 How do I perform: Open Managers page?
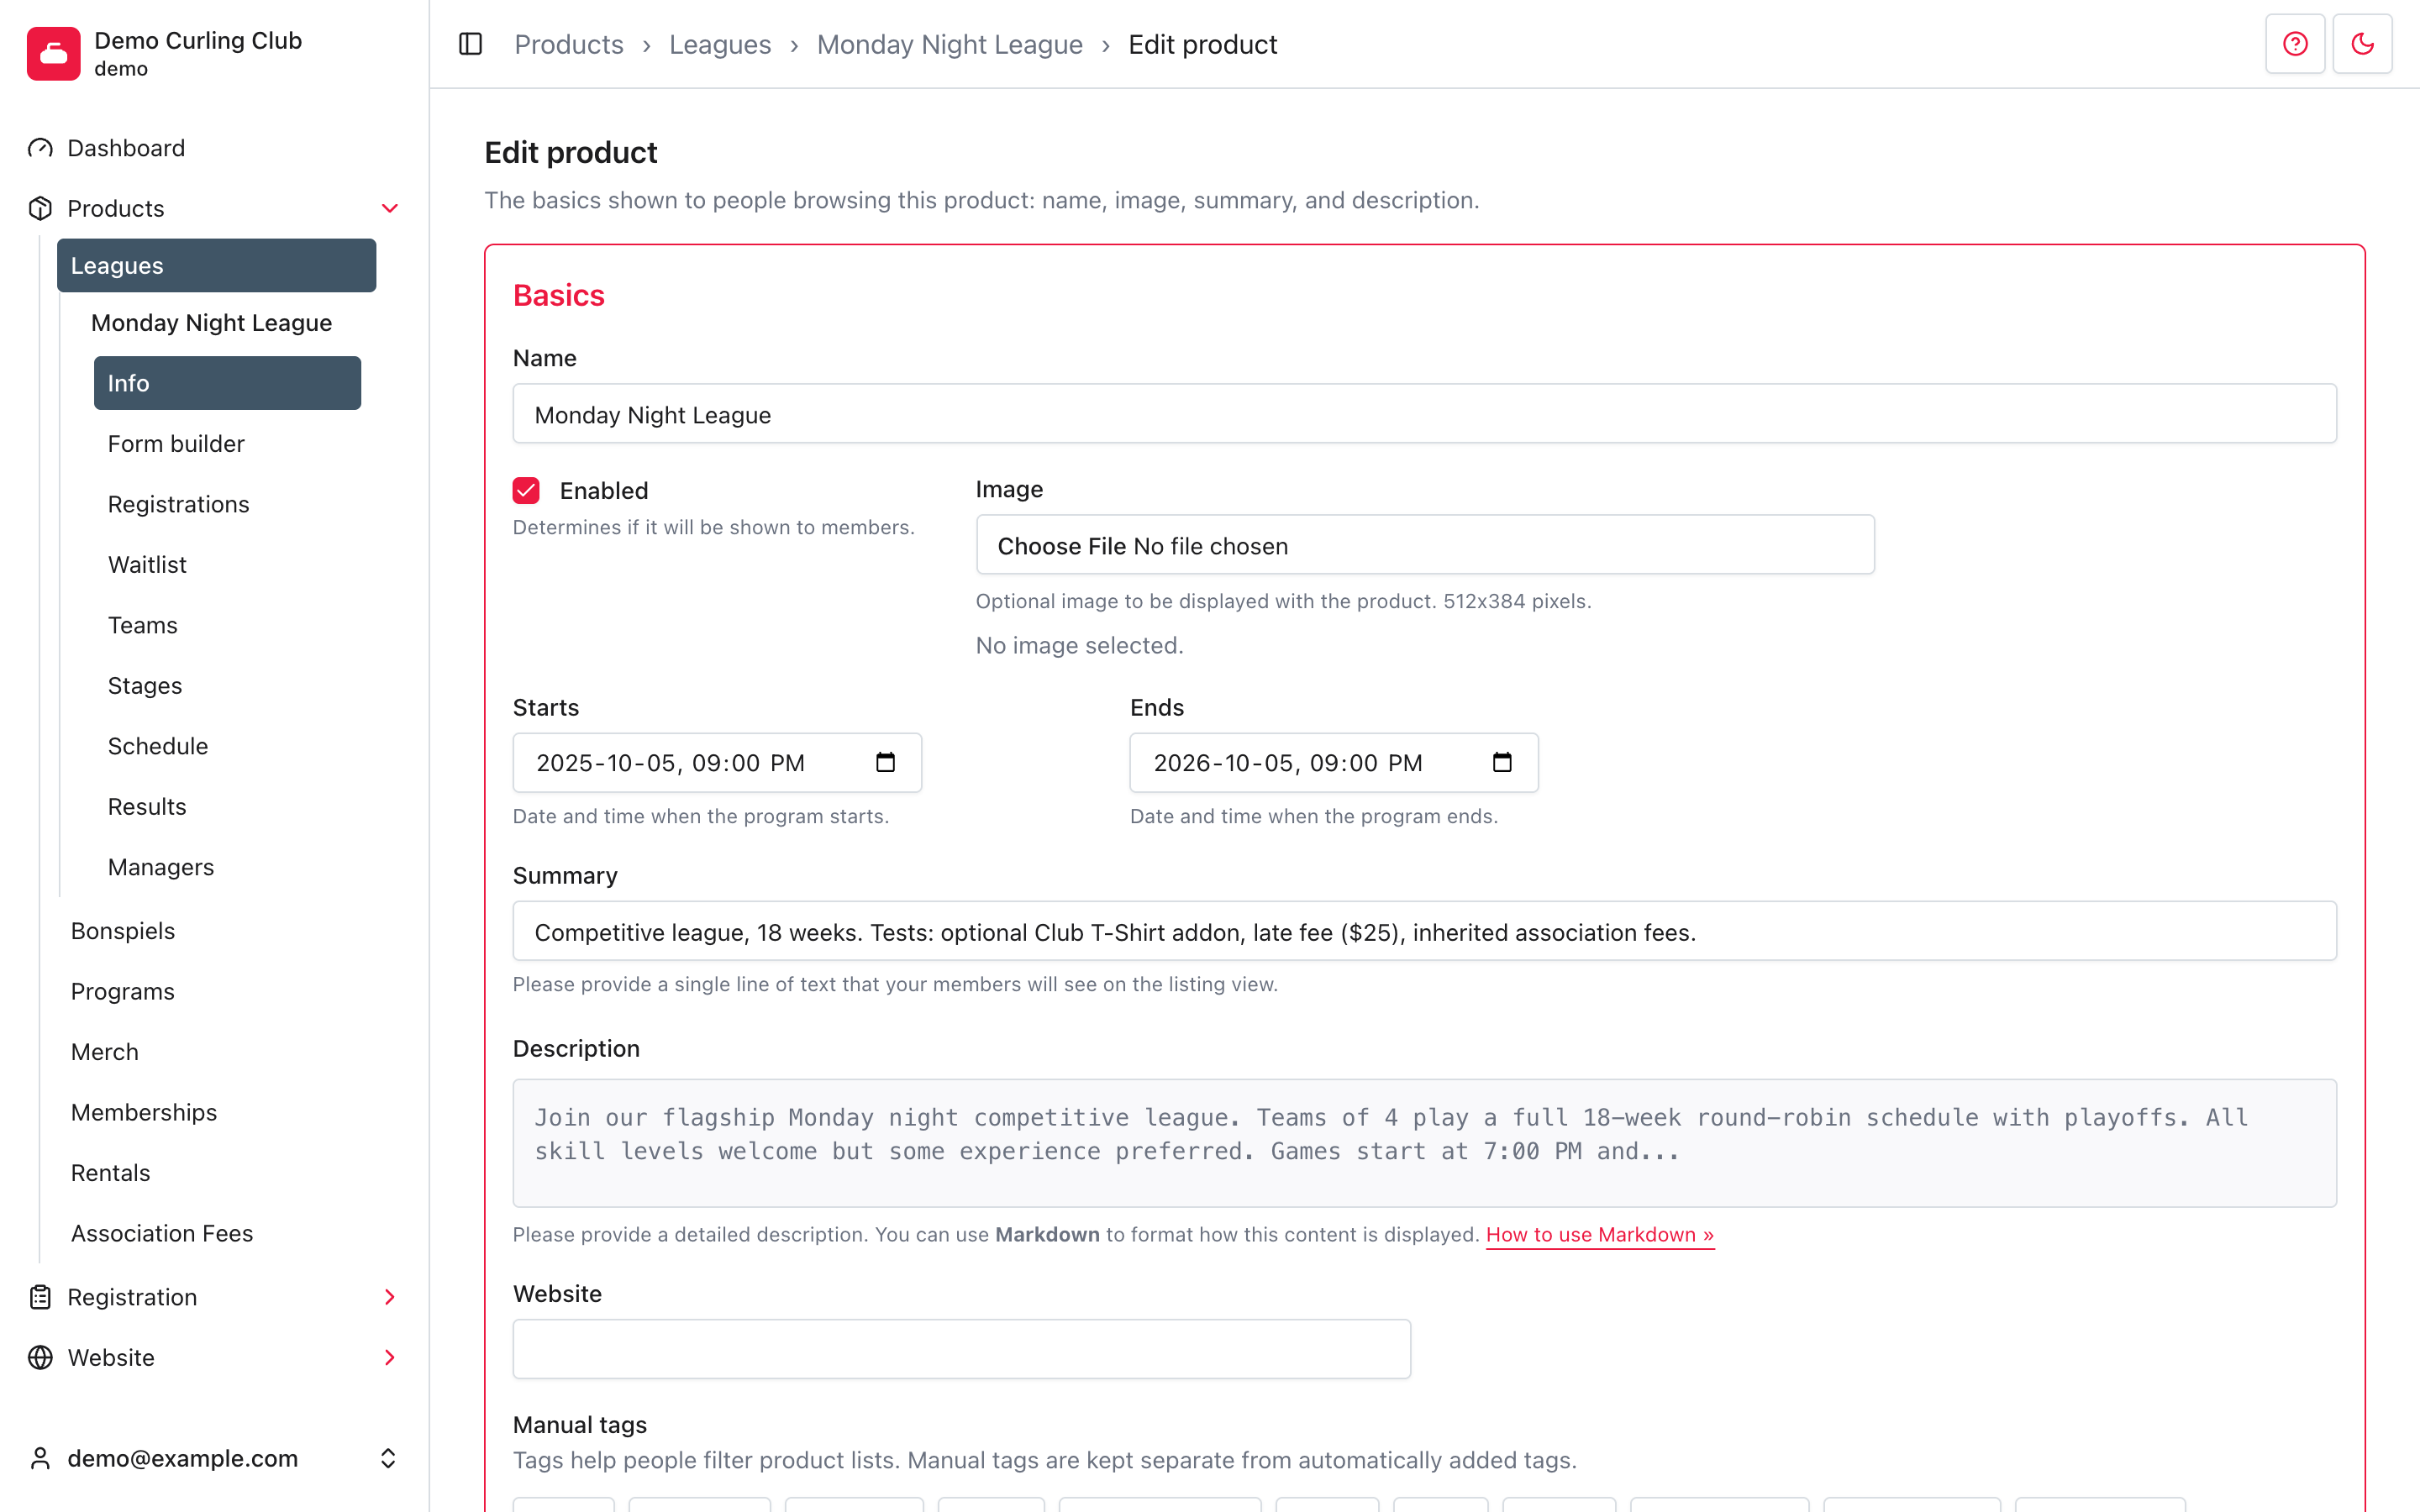tap(161, 867)
